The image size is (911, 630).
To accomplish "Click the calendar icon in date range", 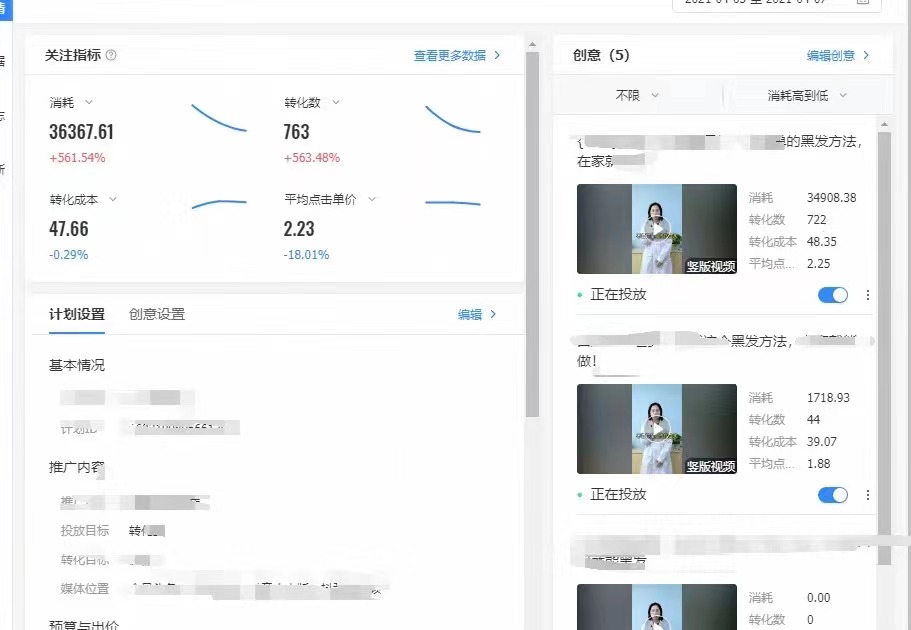I will coord(863,2).
